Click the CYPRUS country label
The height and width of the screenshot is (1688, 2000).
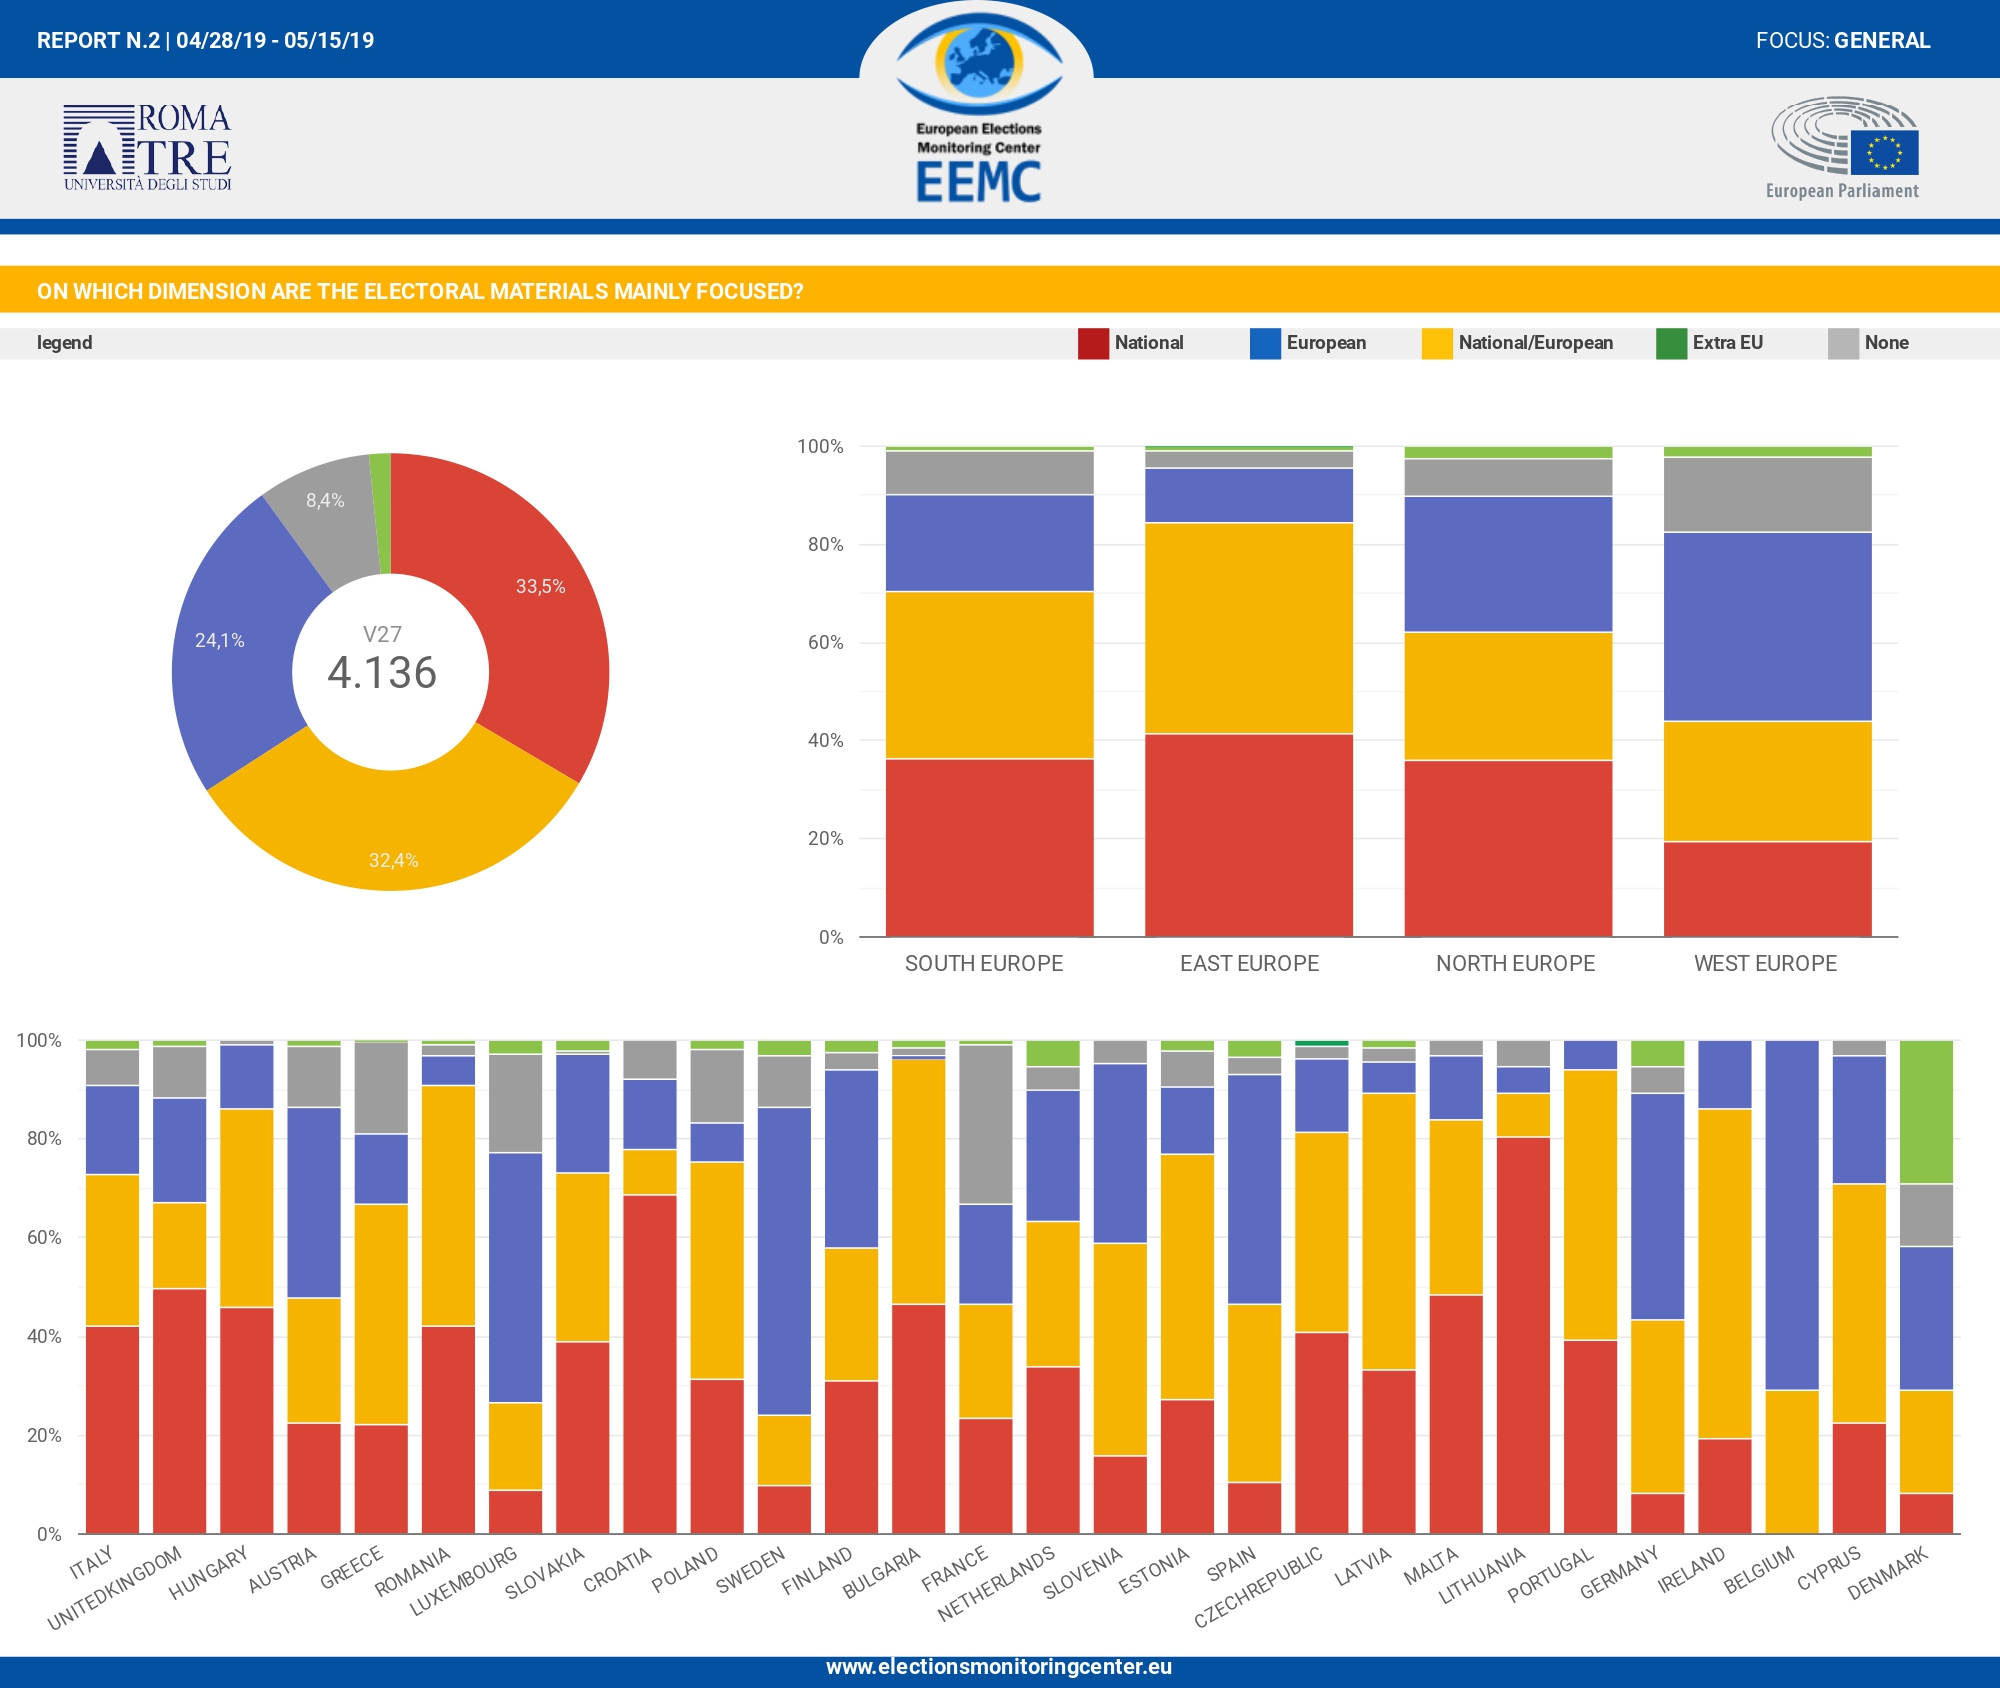[1830, 1568]
